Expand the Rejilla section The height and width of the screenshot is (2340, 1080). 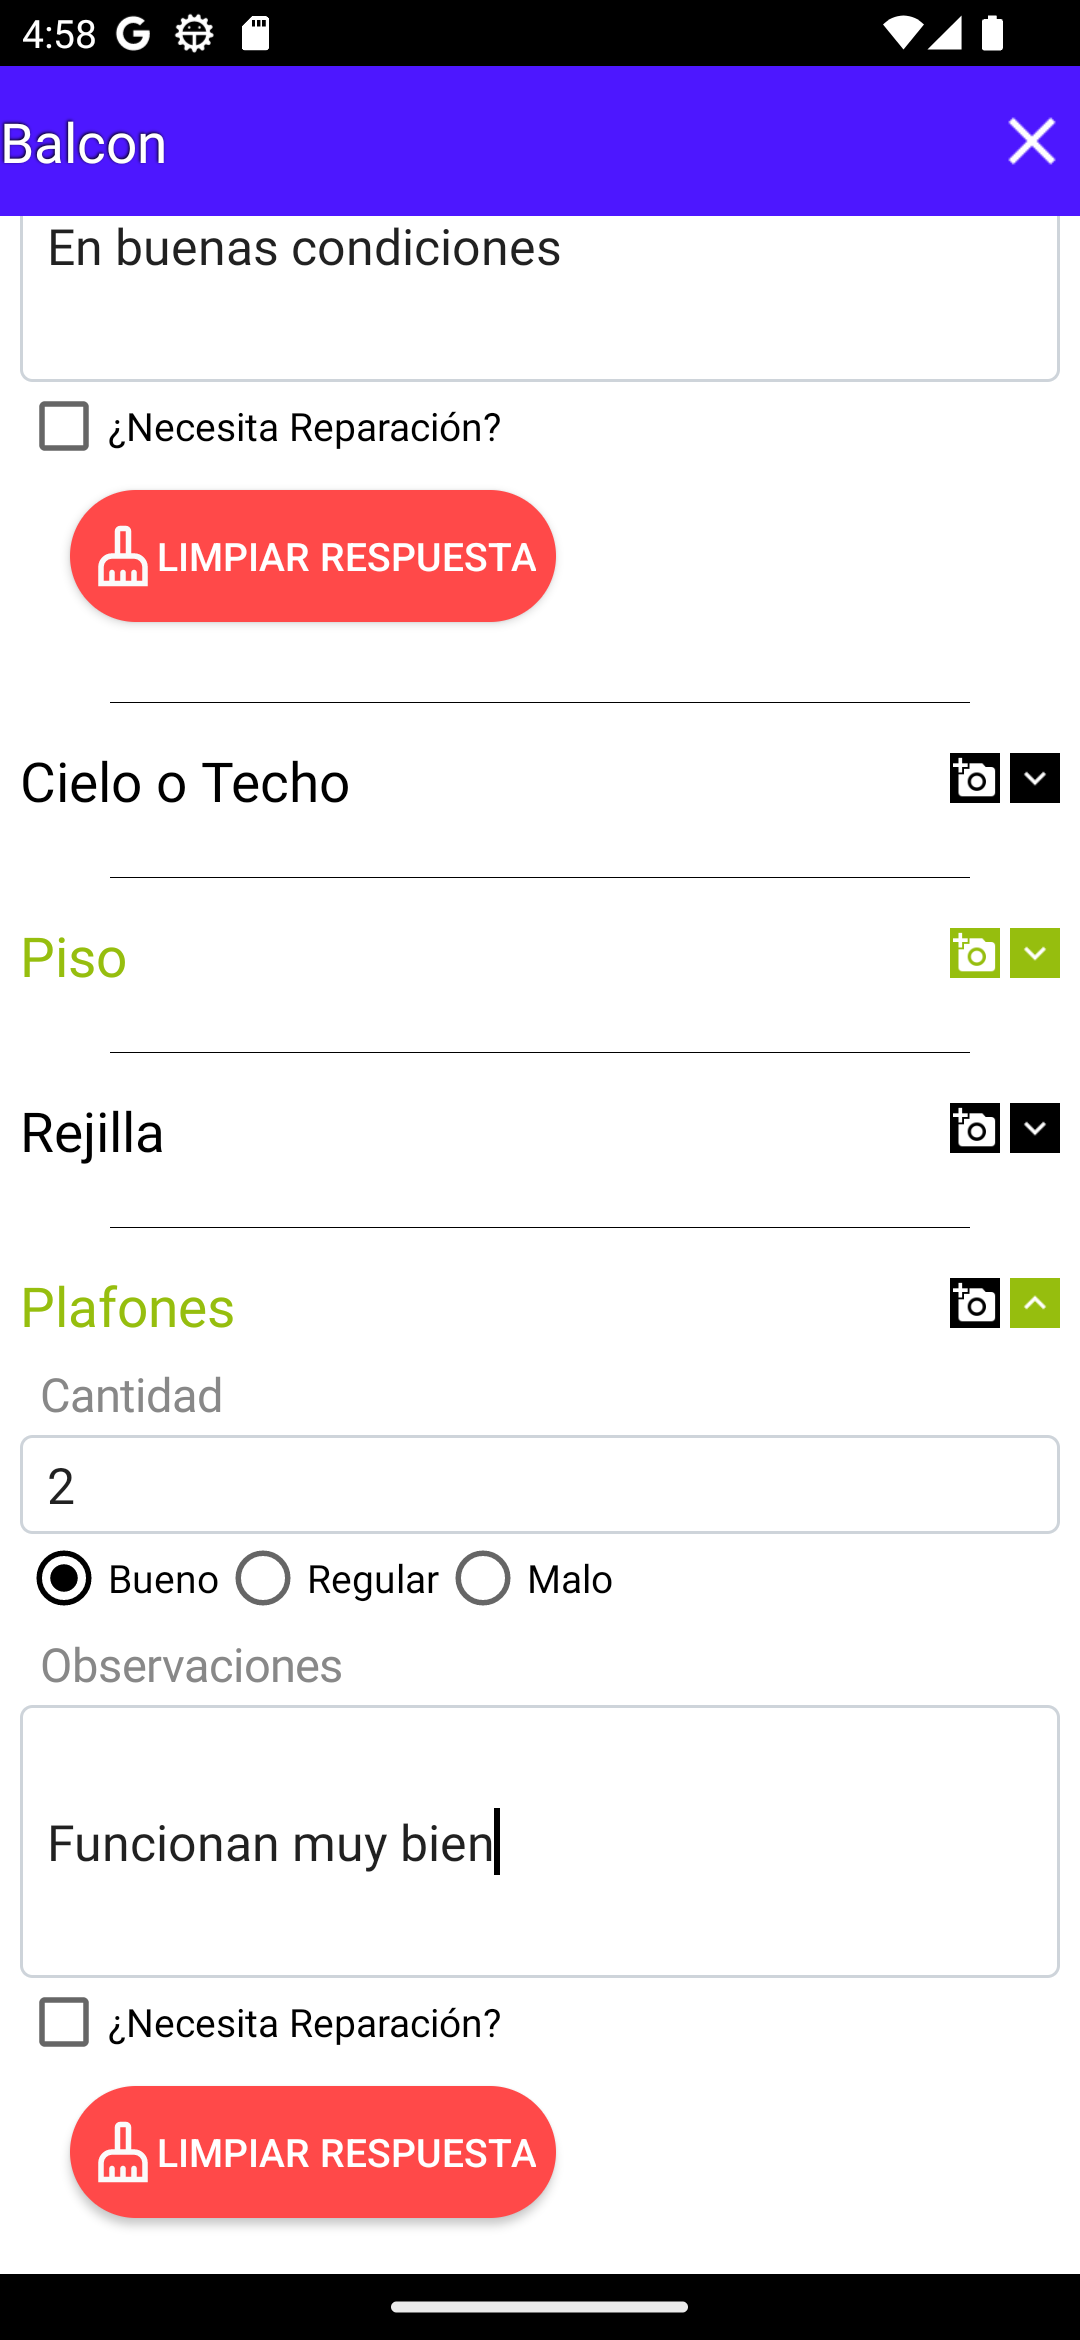(1034, 1129)
